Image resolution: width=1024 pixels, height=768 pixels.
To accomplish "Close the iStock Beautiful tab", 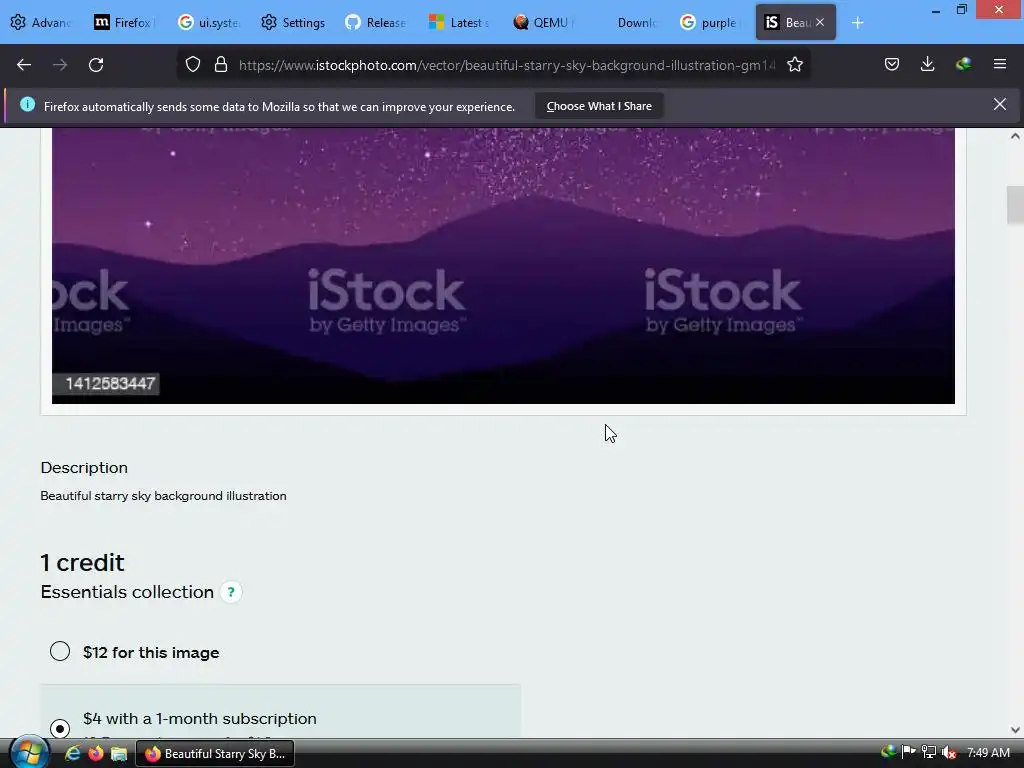I will [x=820, y=22].
